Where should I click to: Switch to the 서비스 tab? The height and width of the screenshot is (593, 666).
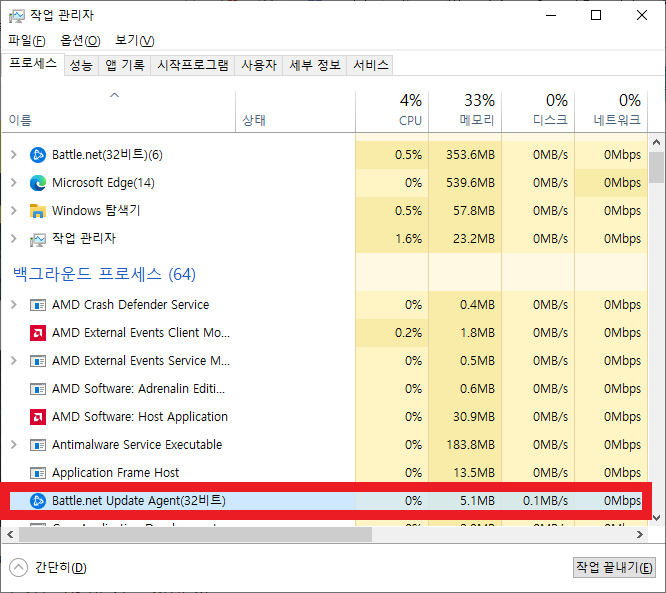[x=370, y=65]
